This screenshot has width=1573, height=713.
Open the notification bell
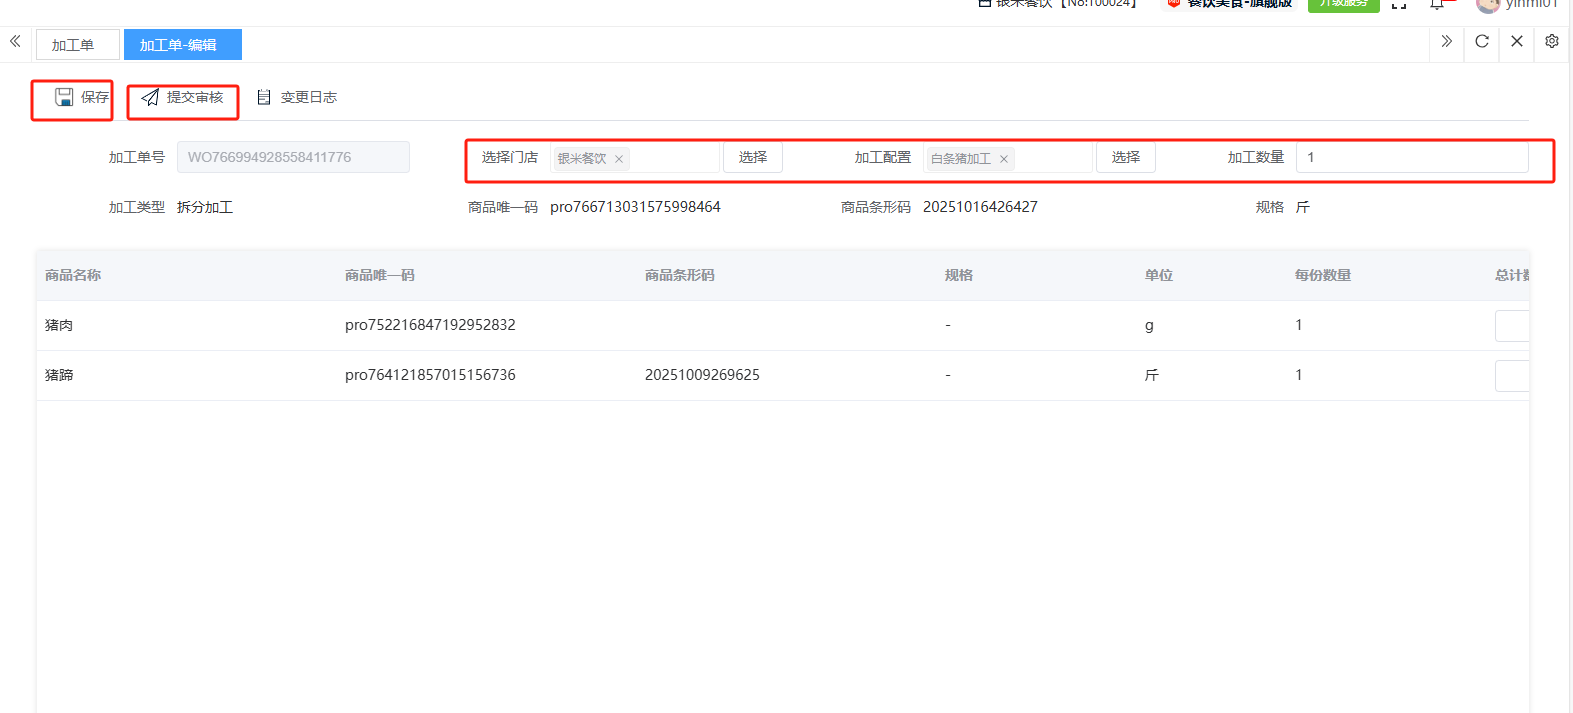1437,5
